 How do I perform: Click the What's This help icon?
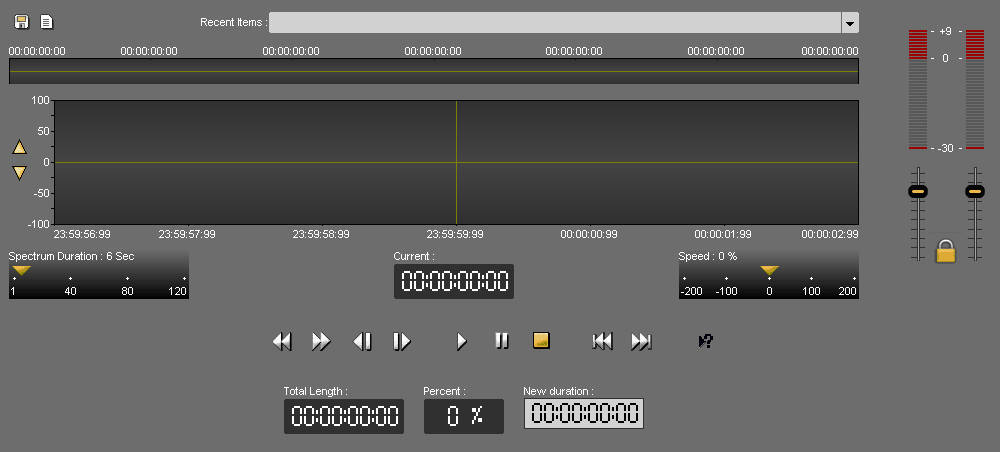pos(705,341)
